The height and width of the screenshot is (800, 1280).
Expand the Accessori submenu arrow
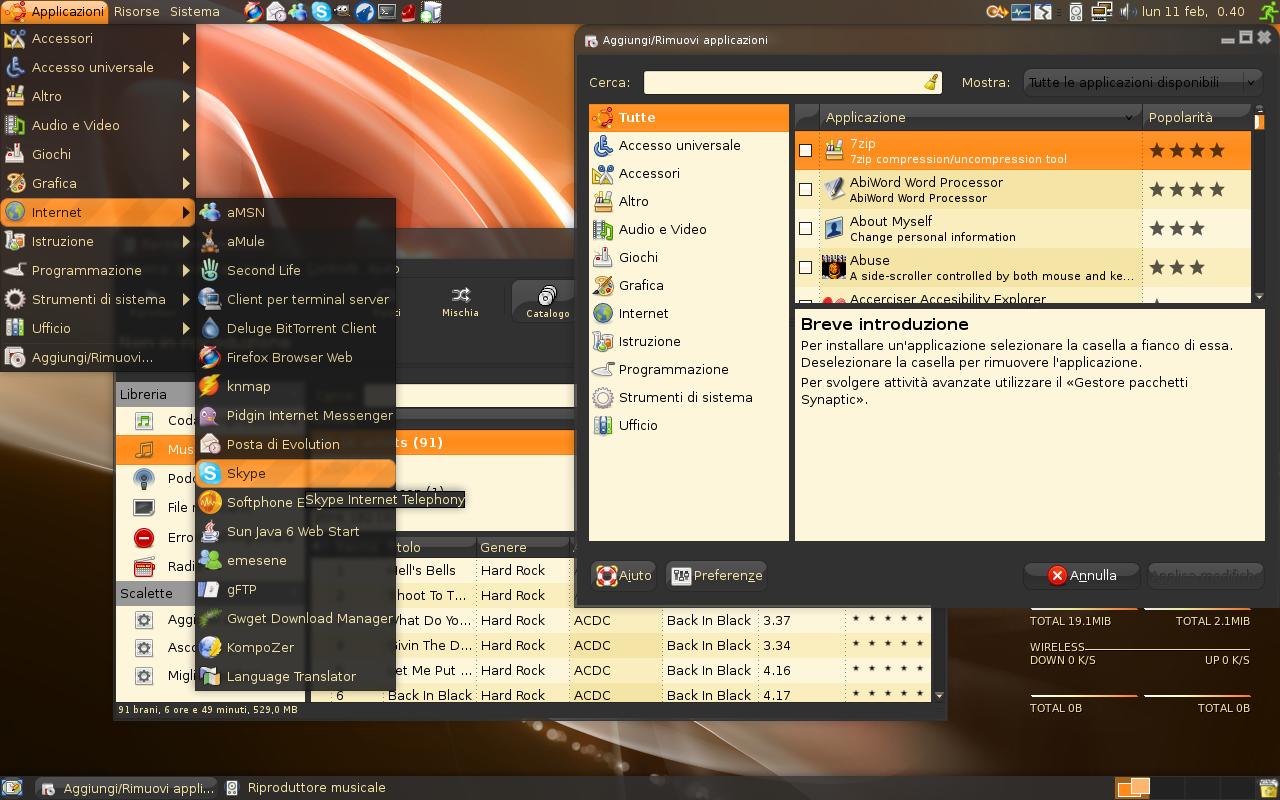tap(186, 38)
